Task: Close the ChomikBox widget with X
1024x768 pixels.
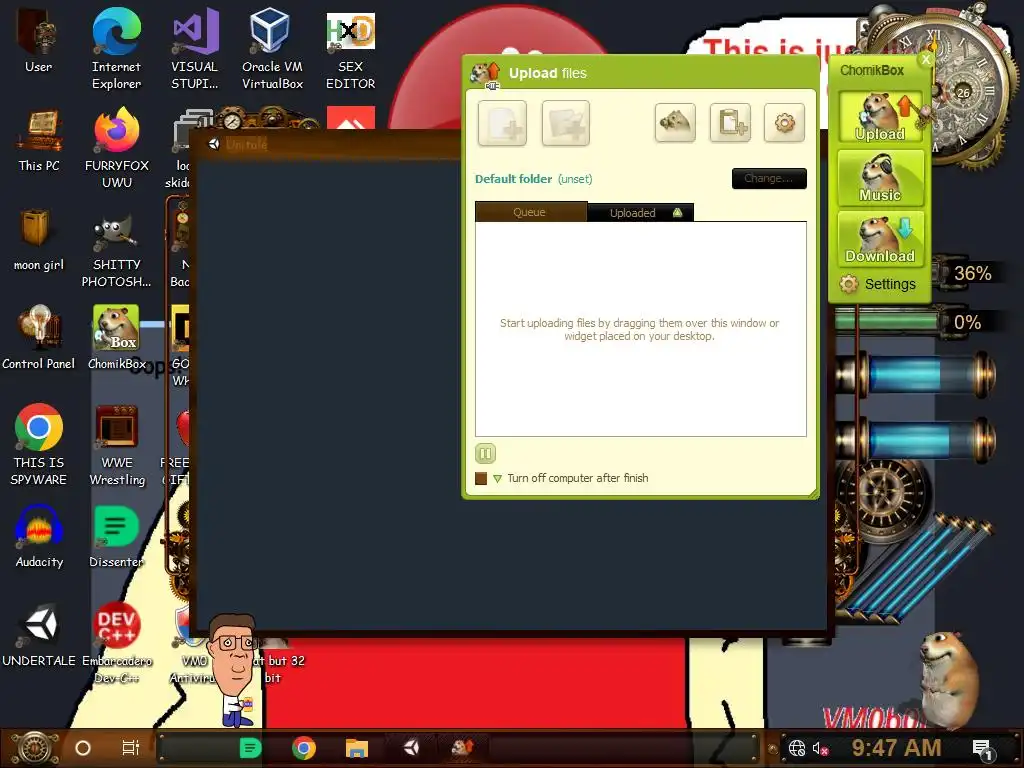Action: coord(925,59)
